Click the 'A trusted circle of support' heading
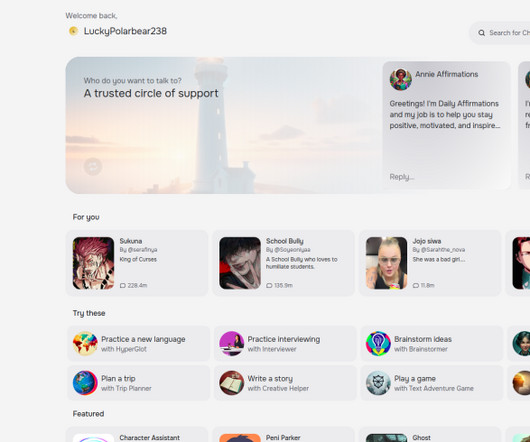The height and width of the screenshot is (442, 530). point(151,93)
